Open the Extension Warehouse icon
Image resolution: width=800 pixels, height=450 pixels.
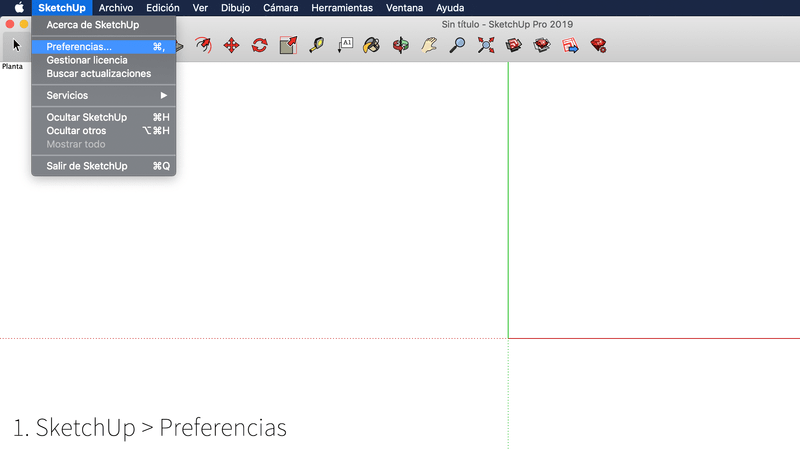pyautogui.click(x=542, y=45)
